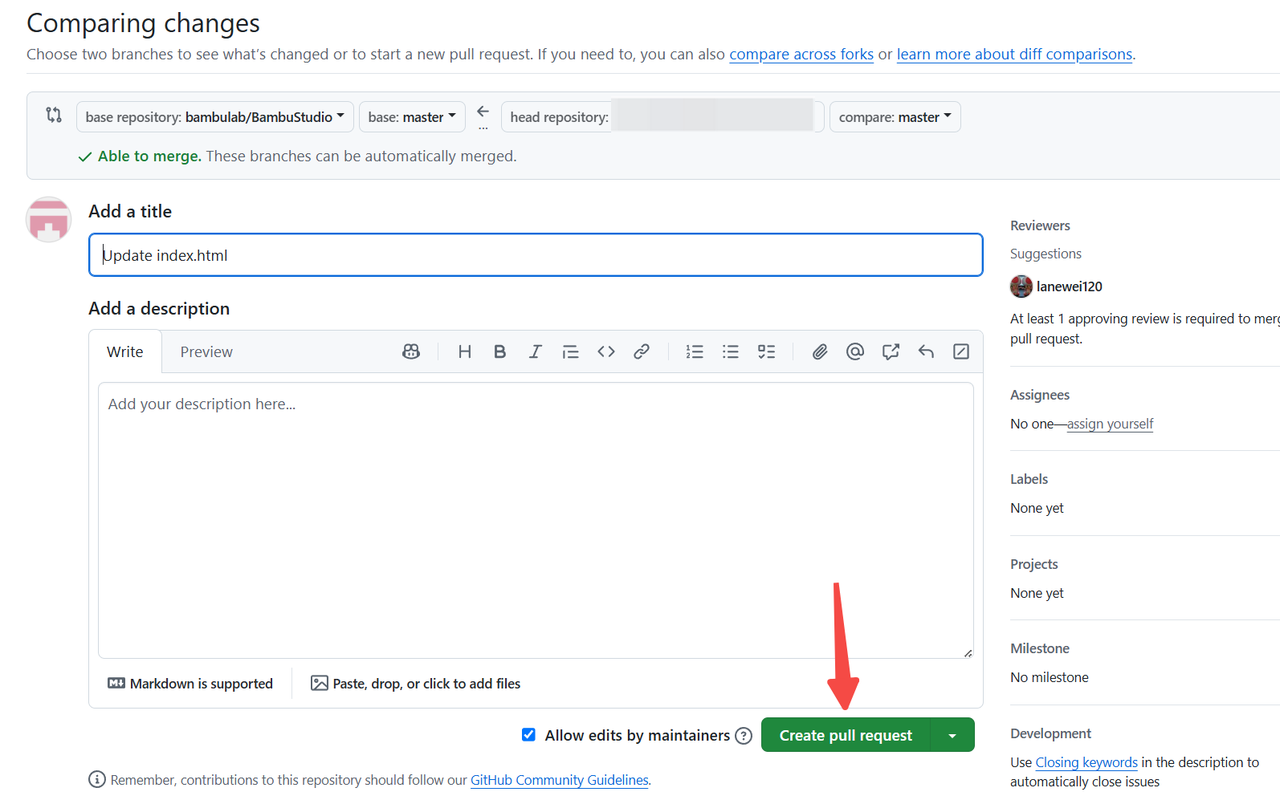Click the 'Comparing changes' page heading

tap(143, 23)
